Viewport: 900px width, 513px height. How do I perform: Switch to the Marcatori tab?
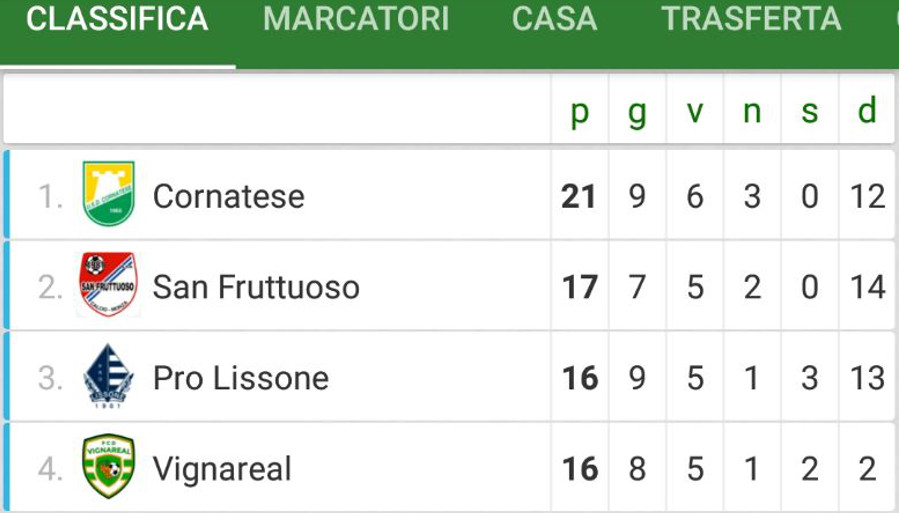tap(356, 18)
